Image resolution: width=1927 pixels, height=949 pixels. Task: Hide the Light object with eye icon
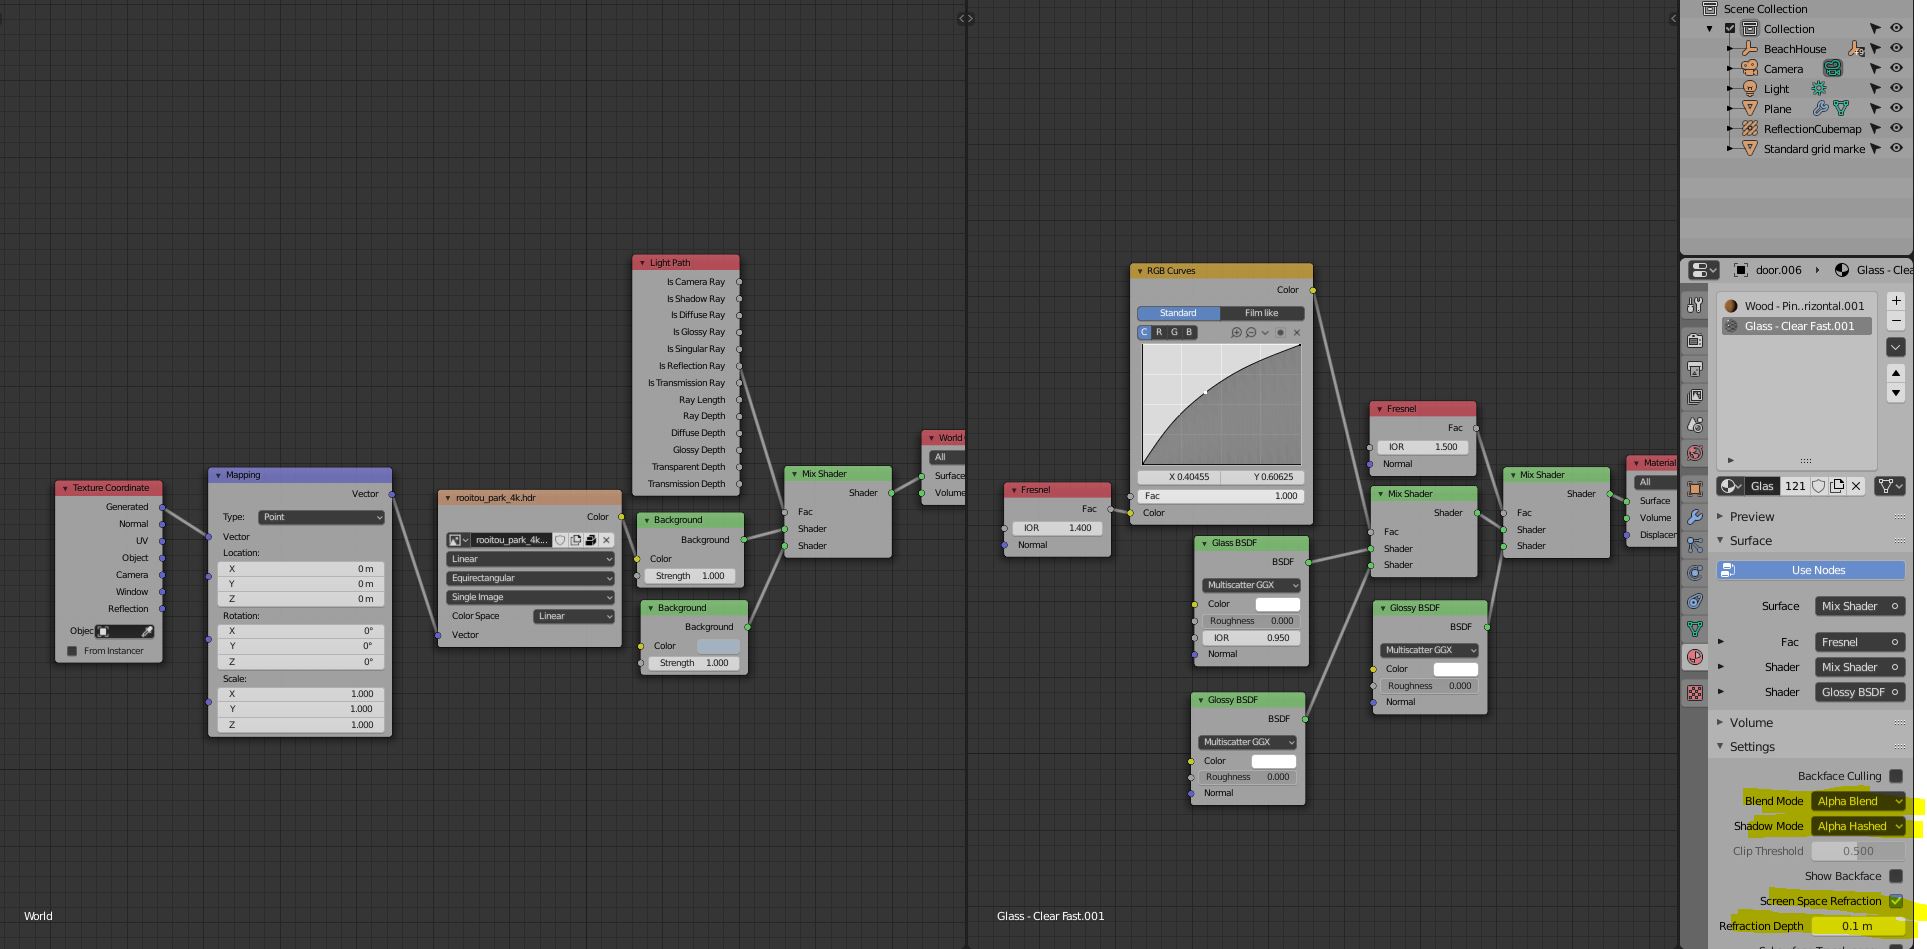[1896, 88]
